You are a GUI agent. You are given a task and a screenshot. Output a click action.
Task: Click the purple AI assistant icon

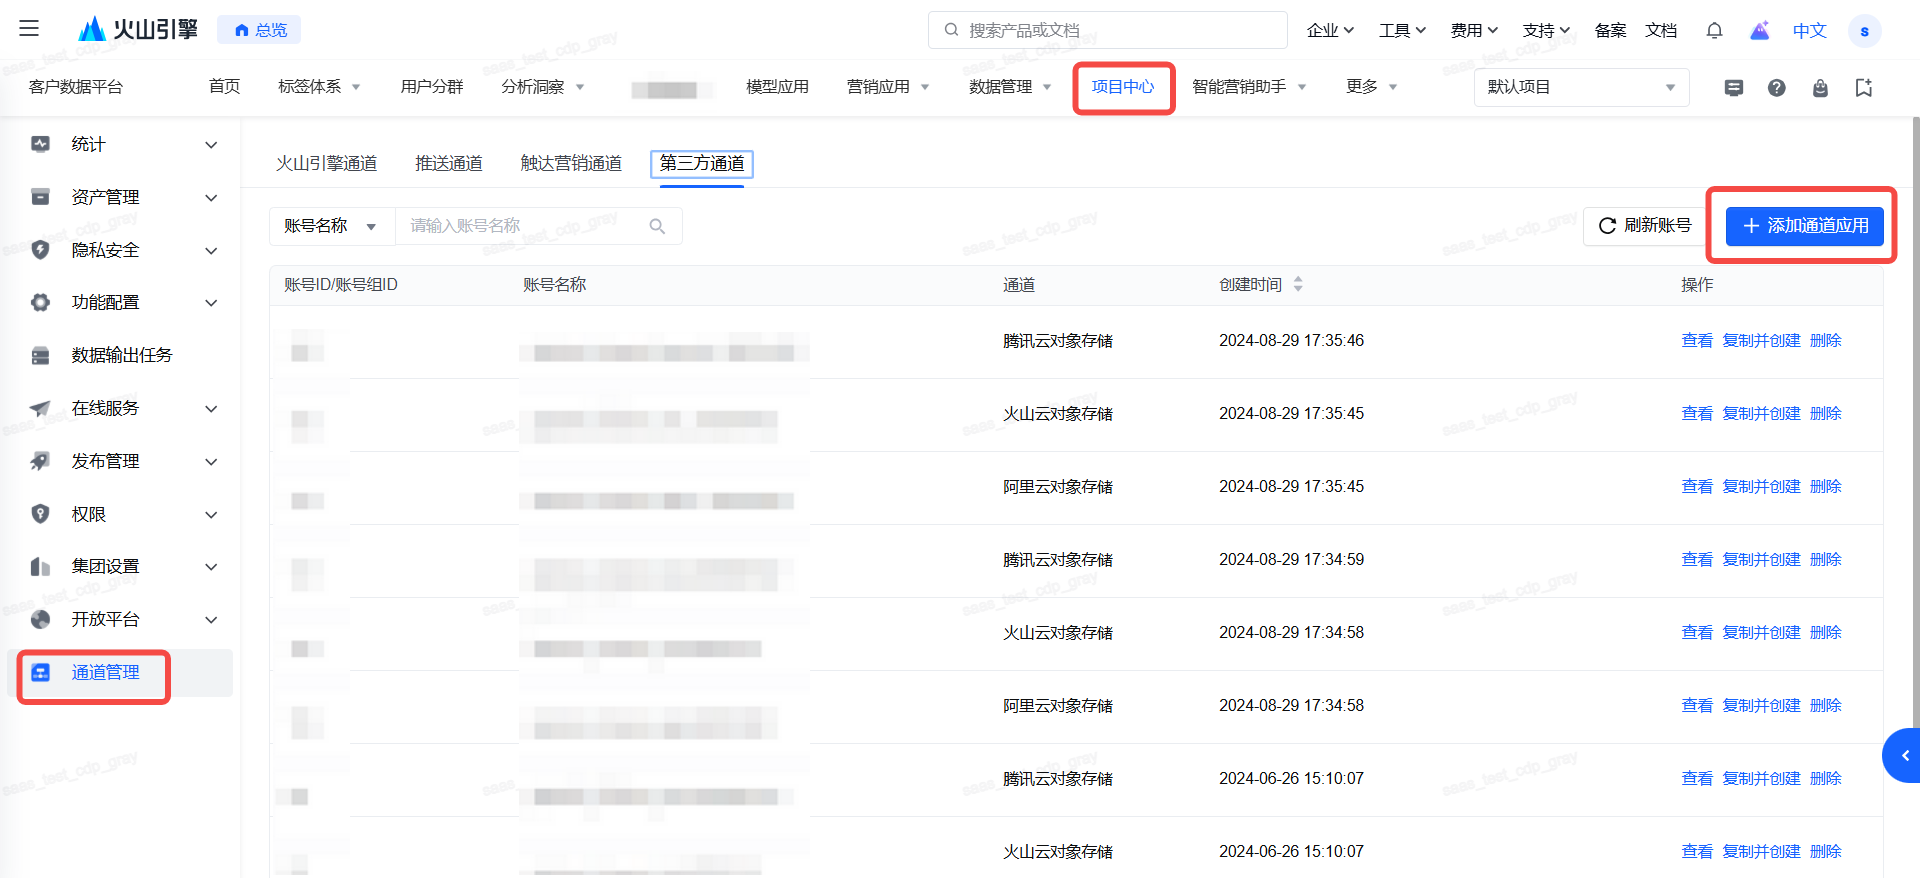pos(1760,30)
